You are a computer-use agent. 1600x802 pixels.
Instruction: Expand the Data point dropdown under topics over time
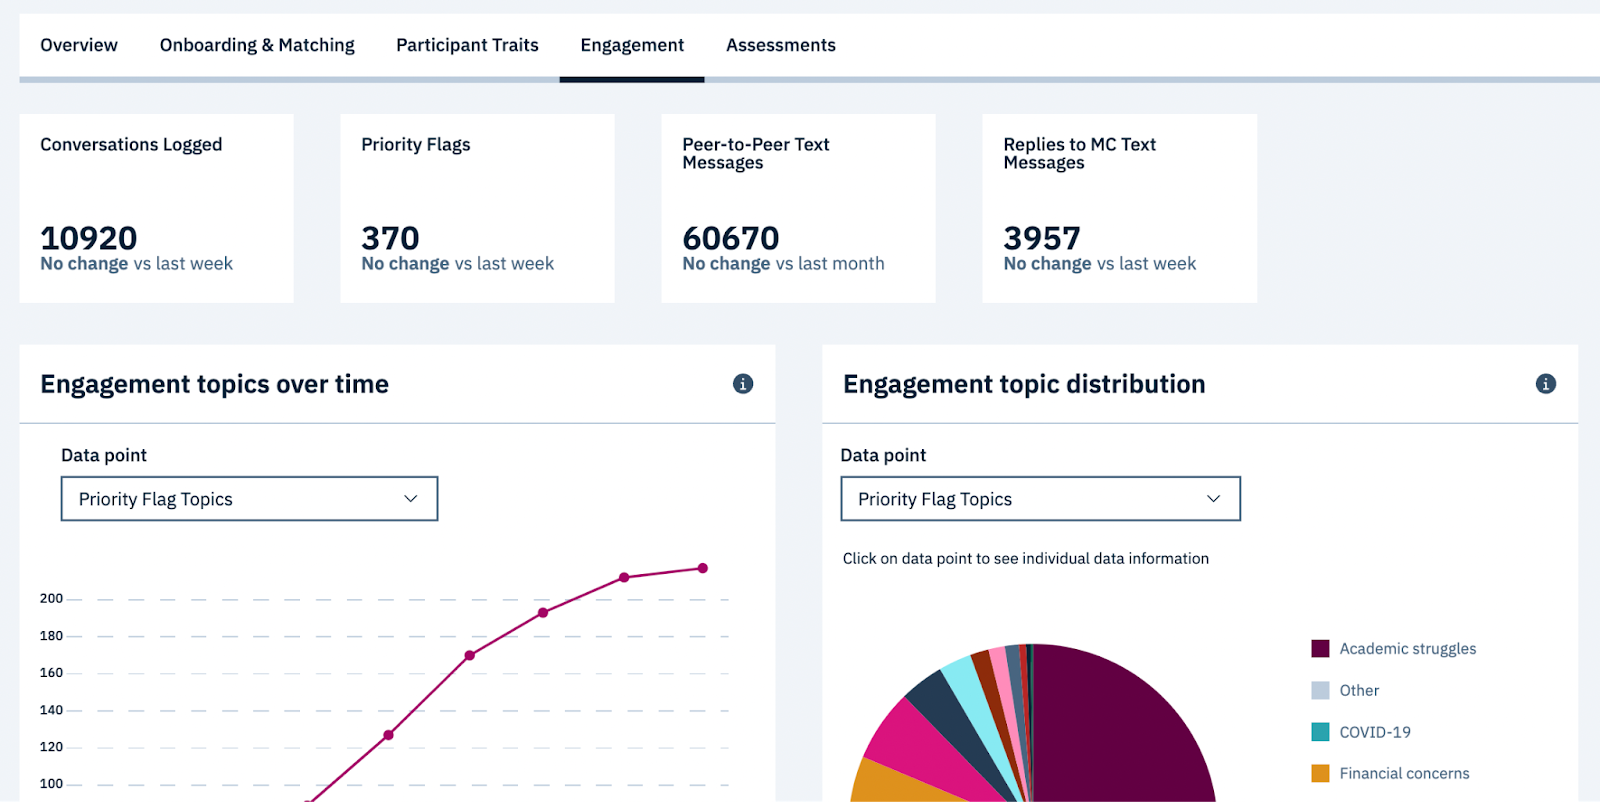tap(249, 499)
